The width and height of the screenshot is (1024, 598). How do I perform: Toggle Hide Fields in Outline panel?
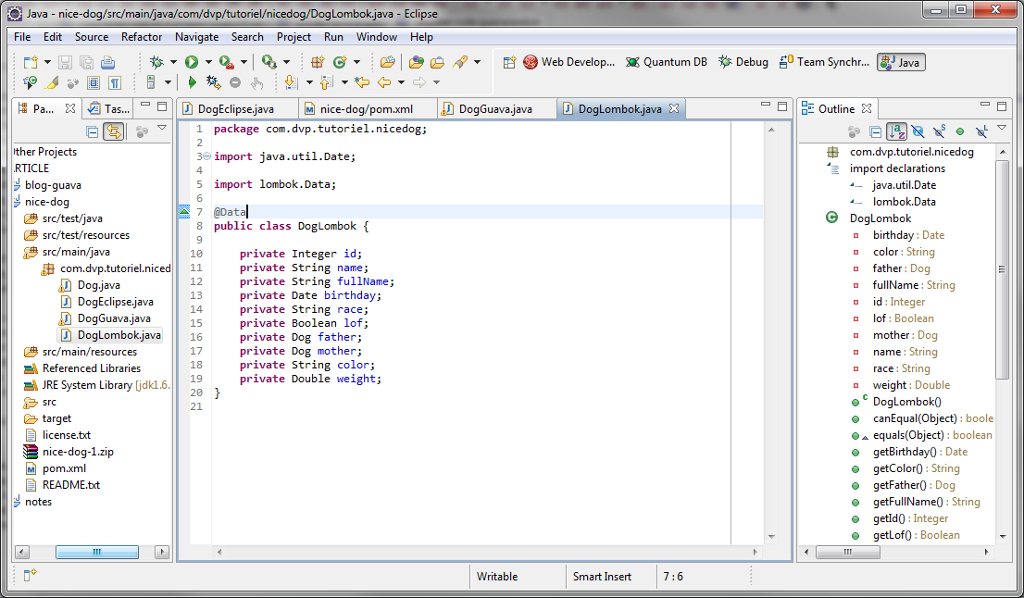918,131
